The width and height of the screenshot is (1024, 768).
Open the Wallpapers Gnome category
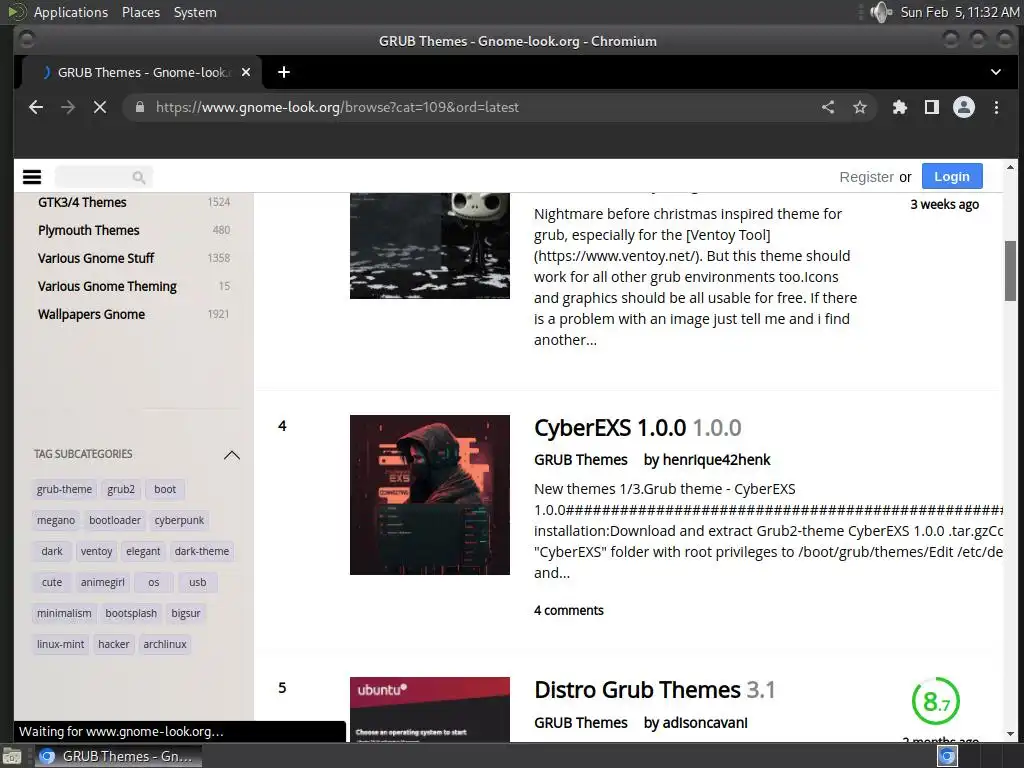[x=91, y=315]
